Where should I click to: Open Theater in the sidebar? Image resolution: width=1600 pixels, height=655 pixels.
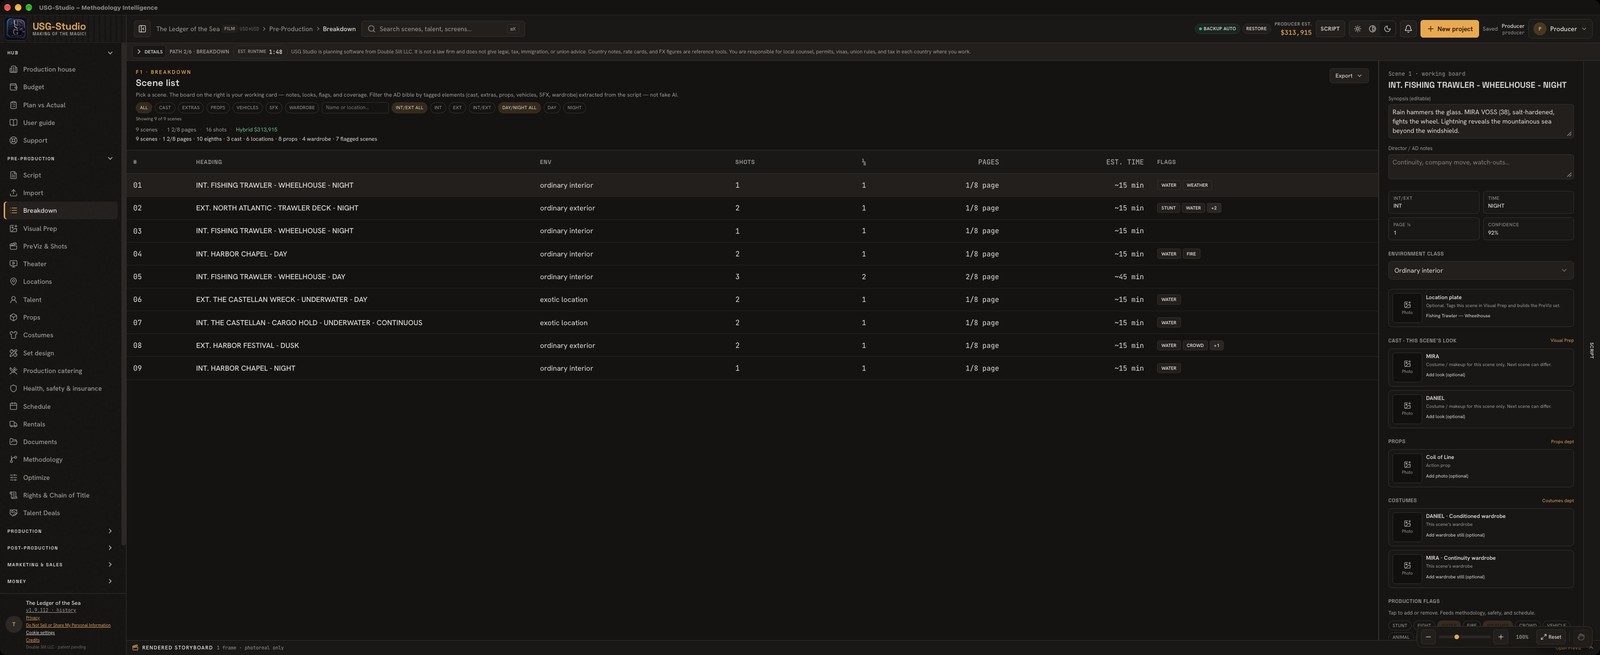click(60, 264)
